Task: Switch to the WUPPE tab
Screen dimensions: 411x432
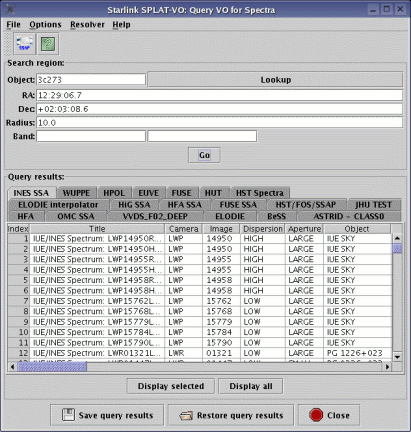Action: click(76, 193)
